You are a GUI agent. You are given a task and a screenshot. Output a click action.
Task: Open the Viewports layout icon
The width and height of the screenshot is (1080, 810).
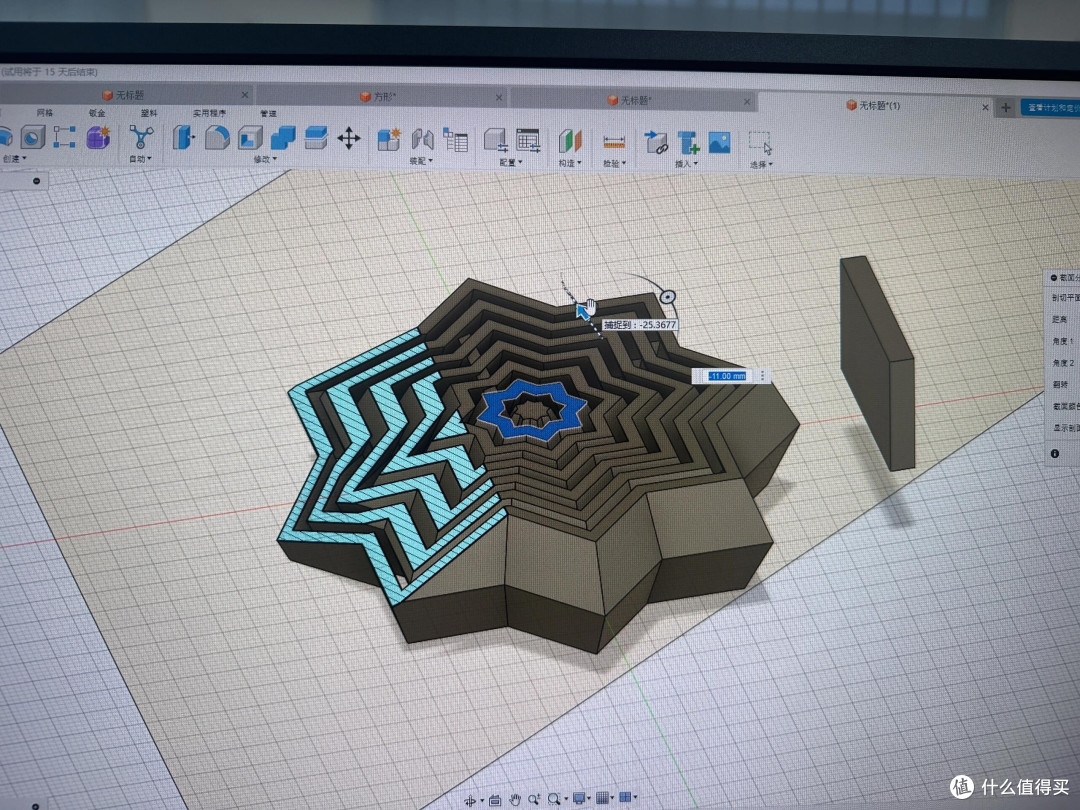[625, 796]
